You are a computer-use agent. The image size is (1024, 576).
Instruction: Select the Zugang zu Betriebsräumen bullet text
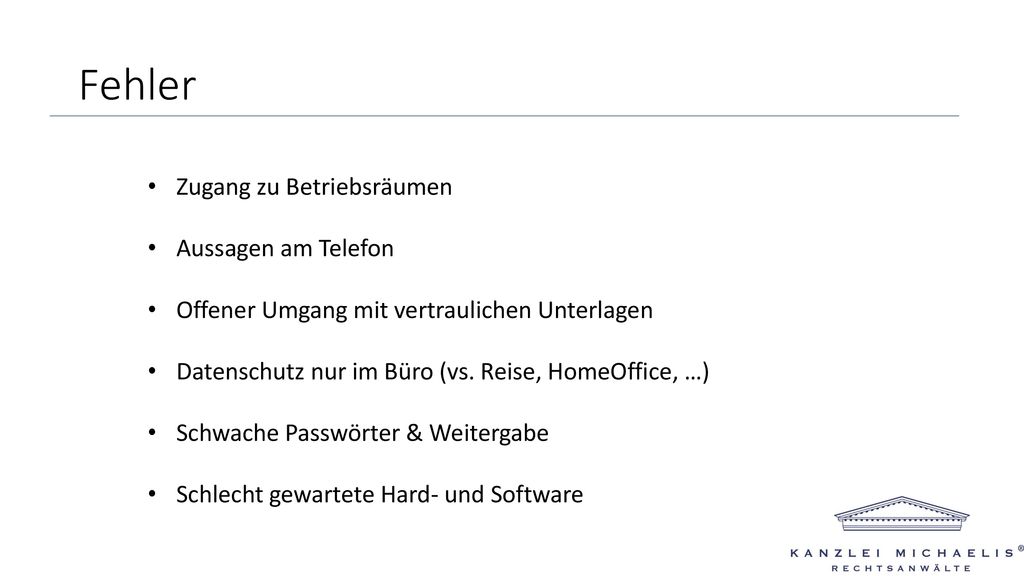313,187
